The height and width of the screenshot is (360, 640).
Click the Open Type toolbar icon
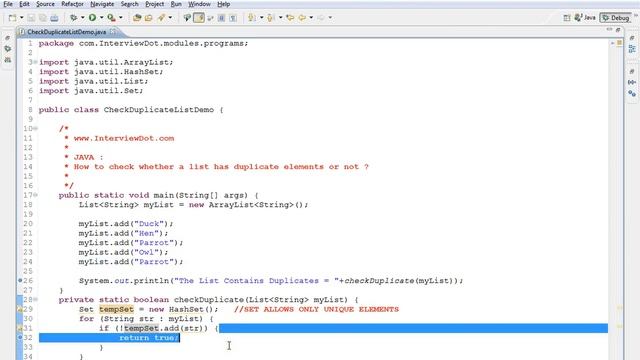[137, 18]
